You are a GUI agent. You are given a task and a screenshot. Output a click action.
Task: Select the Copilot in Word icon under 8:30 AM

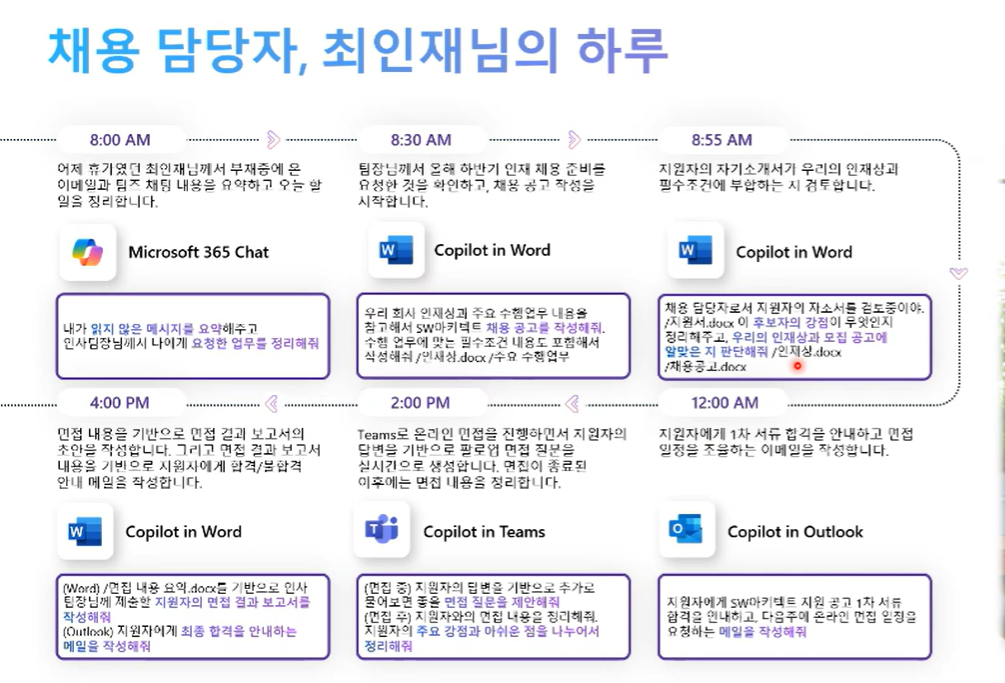(396, 252)
